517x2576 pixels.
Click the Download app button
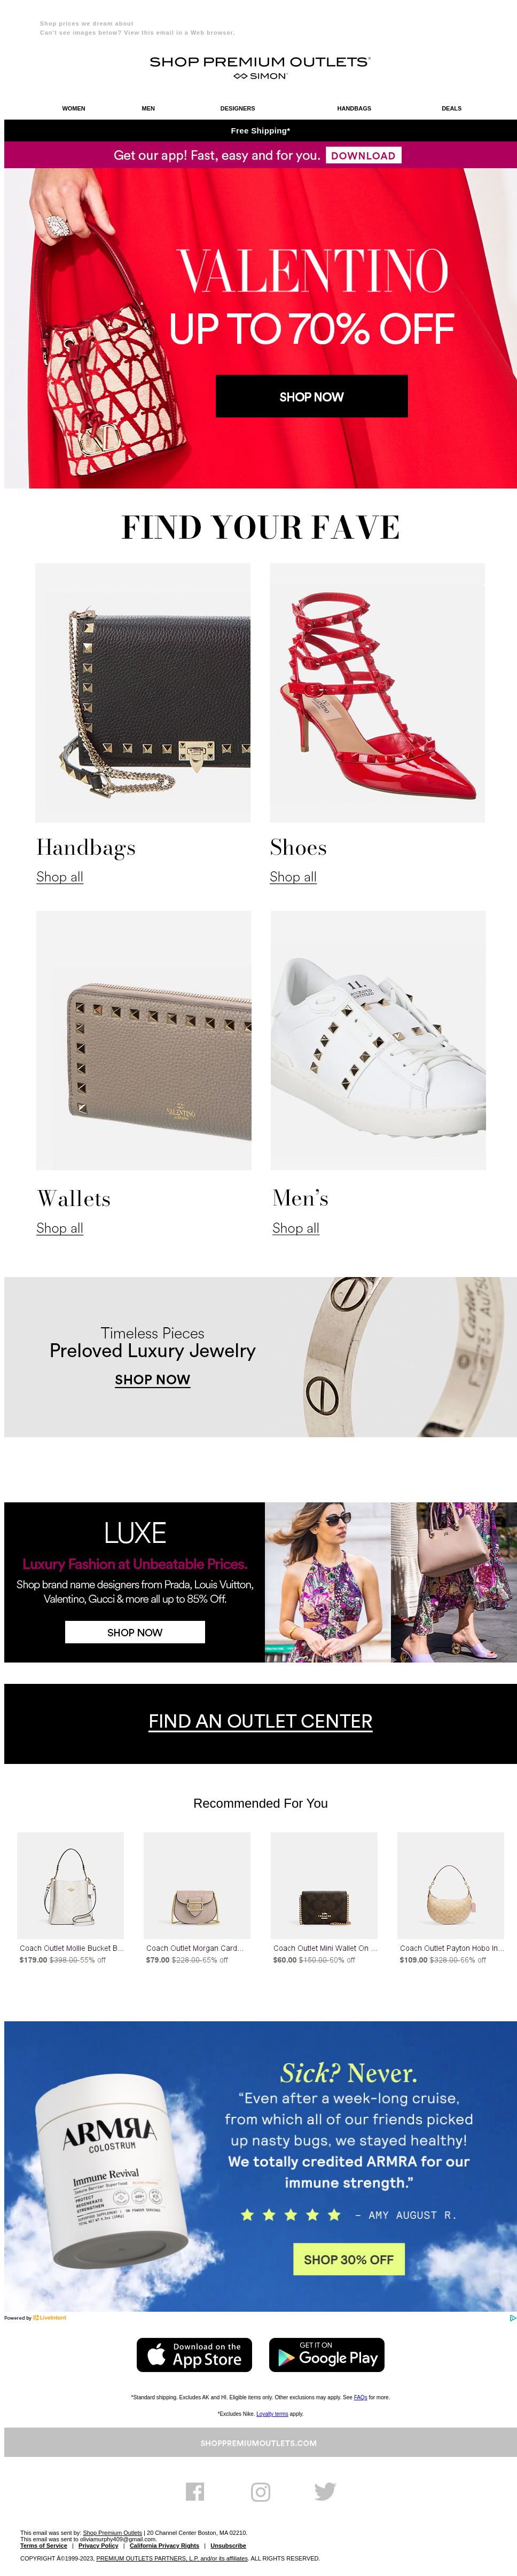pyautogui.click(x=363, y=155)
